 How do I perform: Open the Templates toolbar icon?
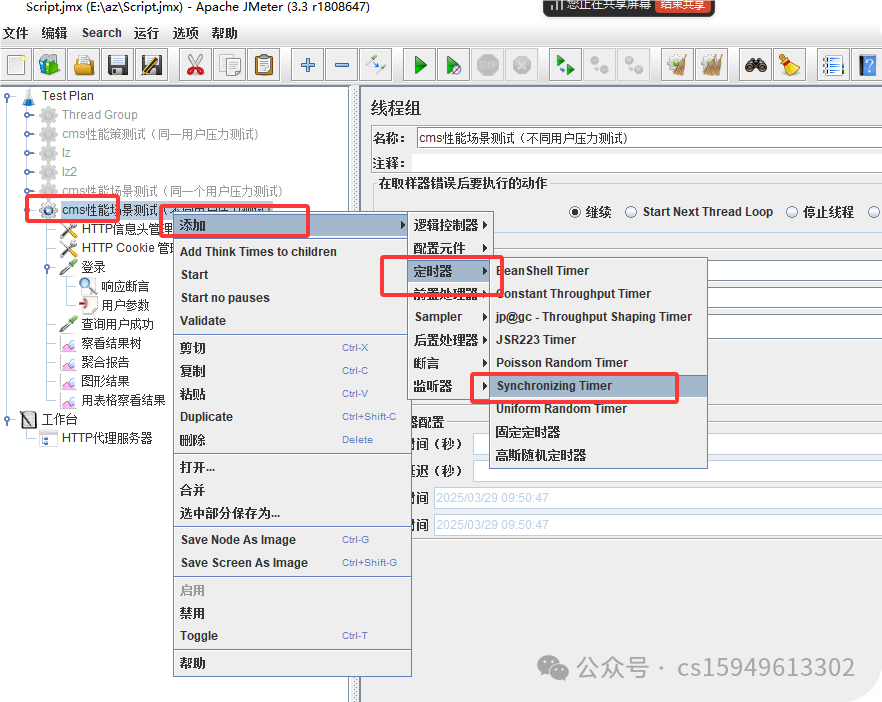pyautogui.click(x=50, y=65)
